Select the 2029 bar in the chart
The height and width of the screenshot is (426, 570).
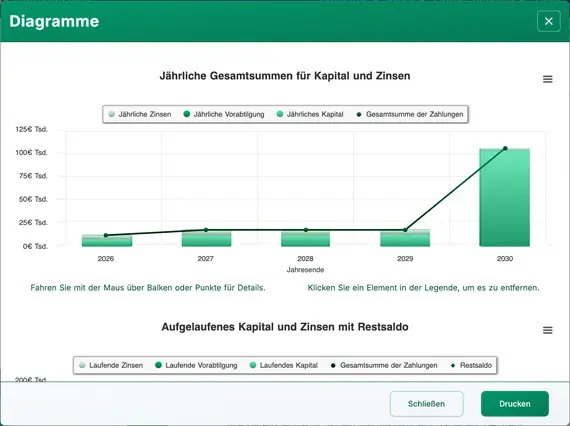(x=405, y=238)
